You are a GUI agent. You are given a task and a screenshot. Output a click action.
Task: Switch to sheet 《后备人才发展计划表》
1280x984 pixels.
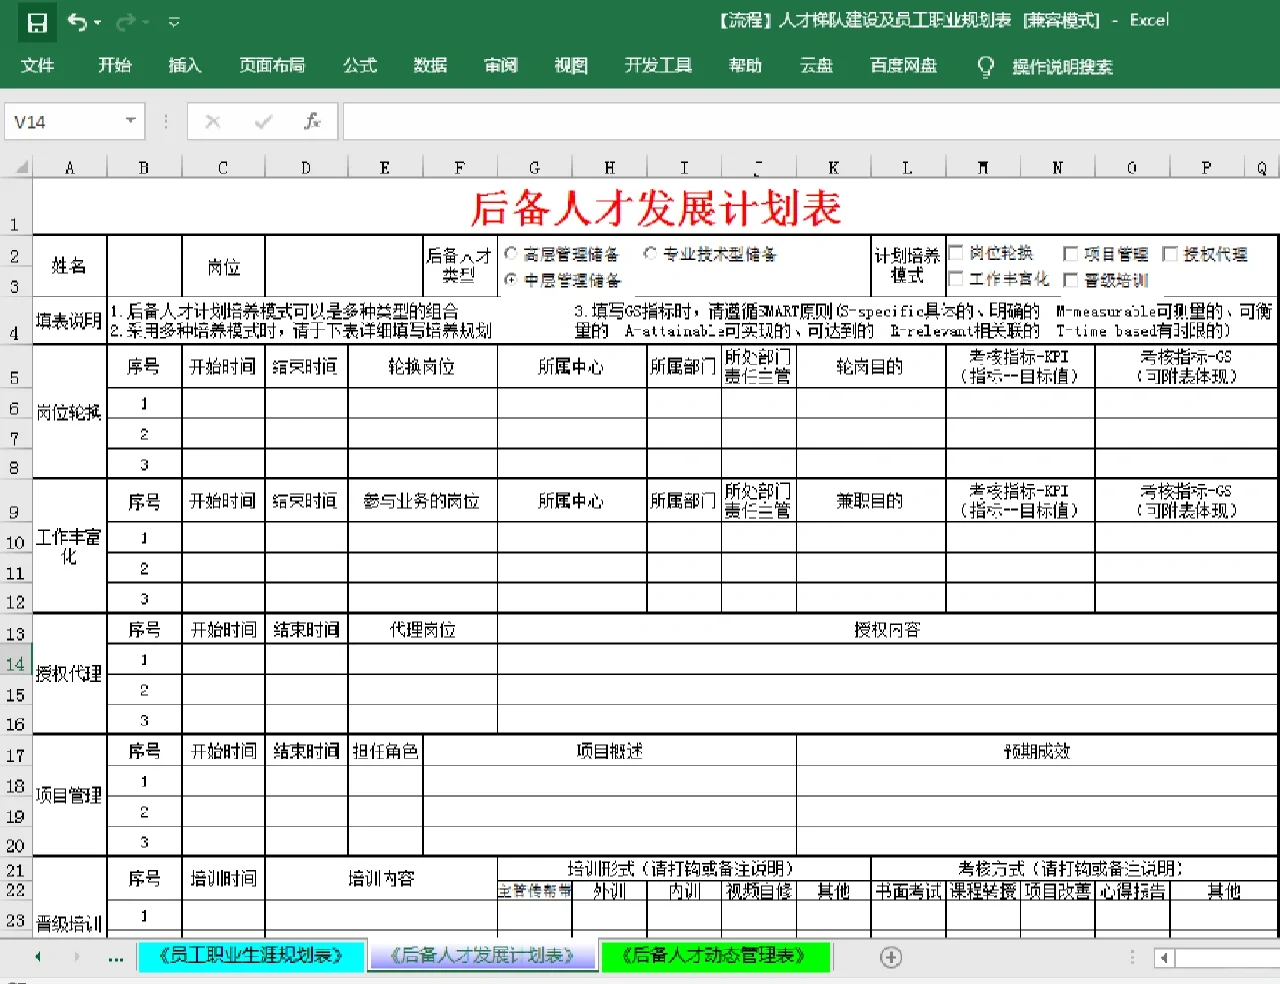point(482,956)
